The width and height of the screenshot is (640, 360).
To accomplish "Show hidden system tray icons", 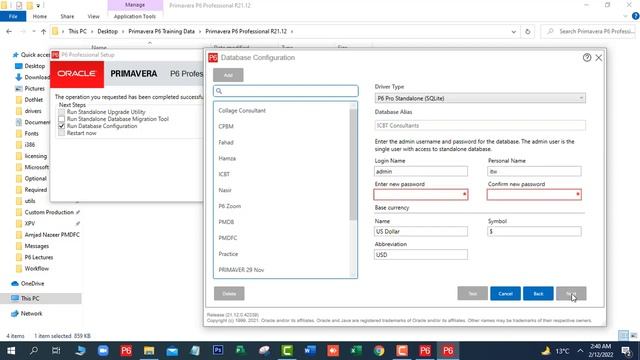I will pos(580,351).
